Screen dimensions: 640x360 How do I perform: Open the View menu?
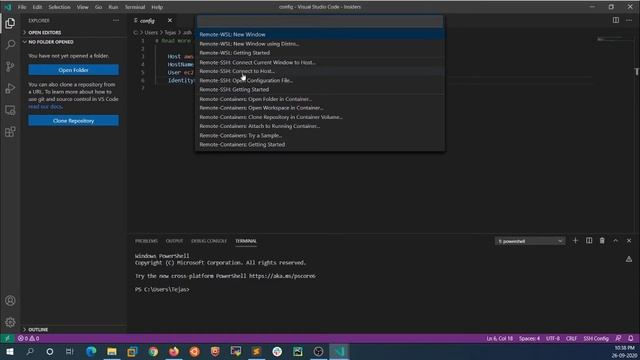82,7
